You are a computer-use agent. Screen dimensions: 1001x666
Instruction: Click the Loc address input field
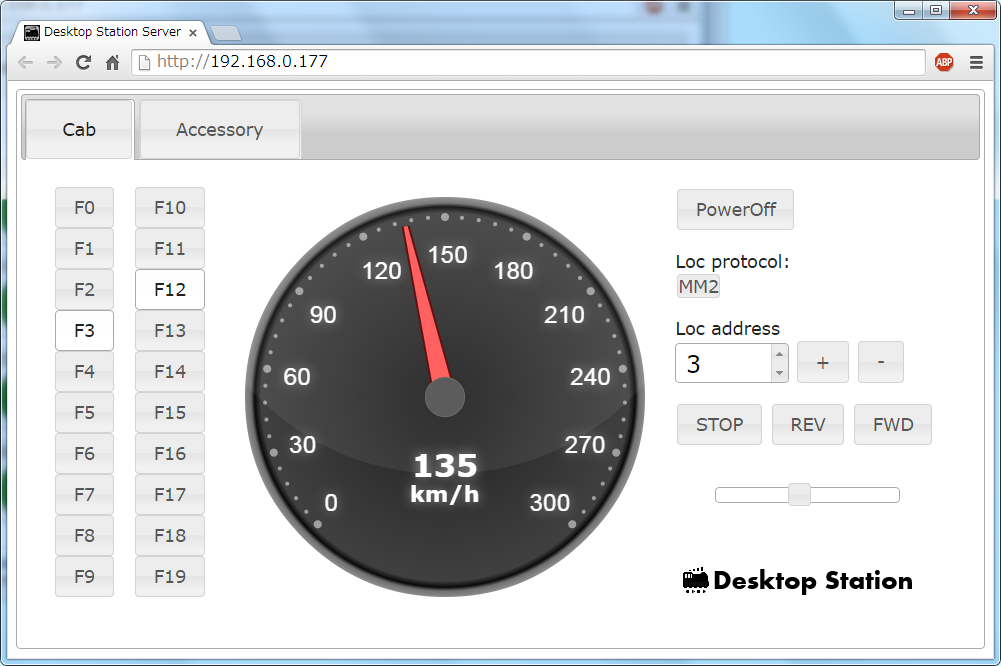pyautogui.click(x=724, y=363)
